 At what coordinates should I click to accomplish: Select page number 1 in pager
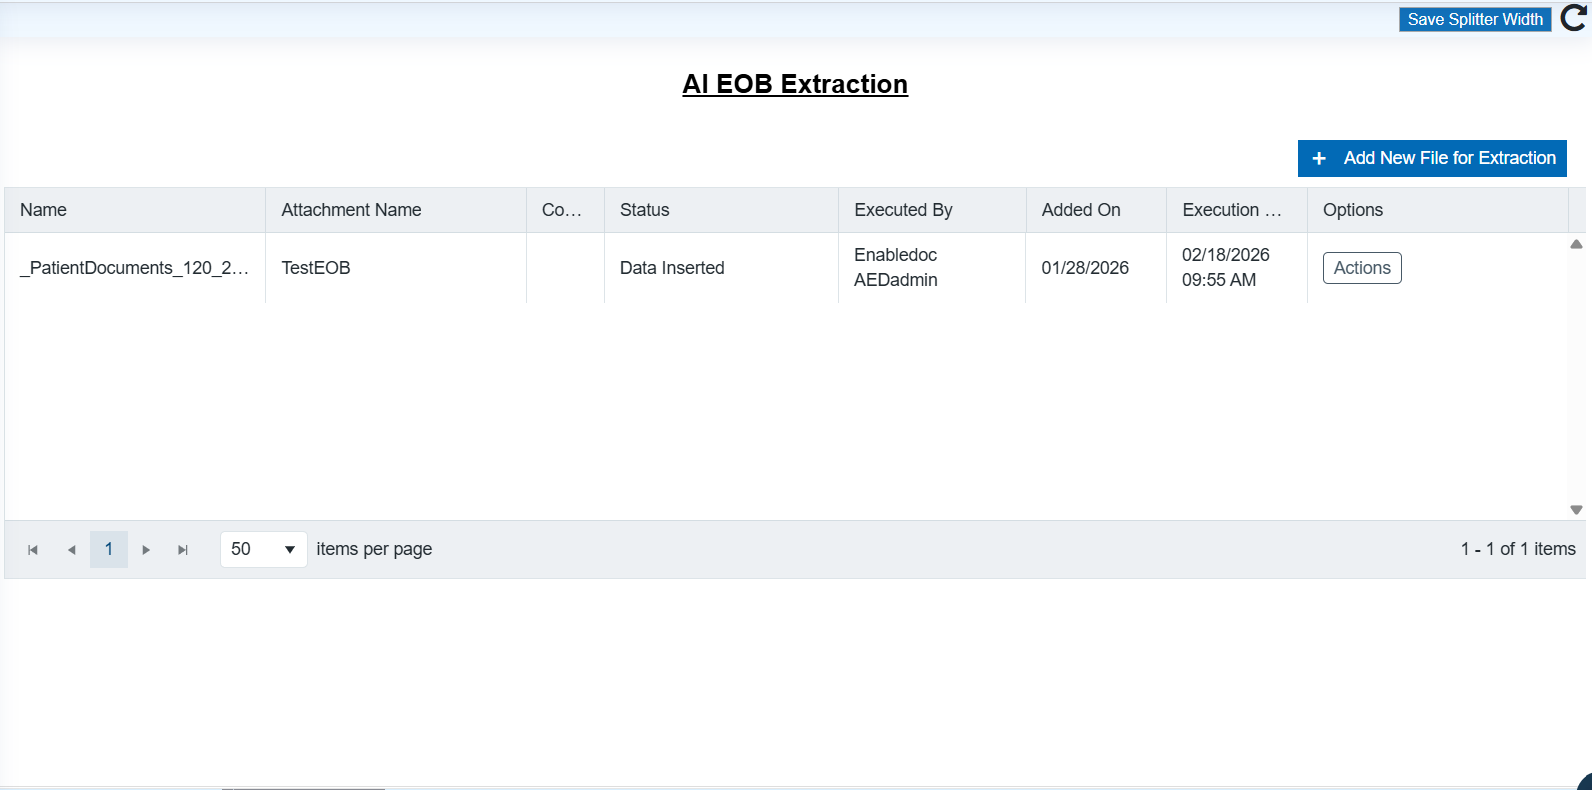109,549
